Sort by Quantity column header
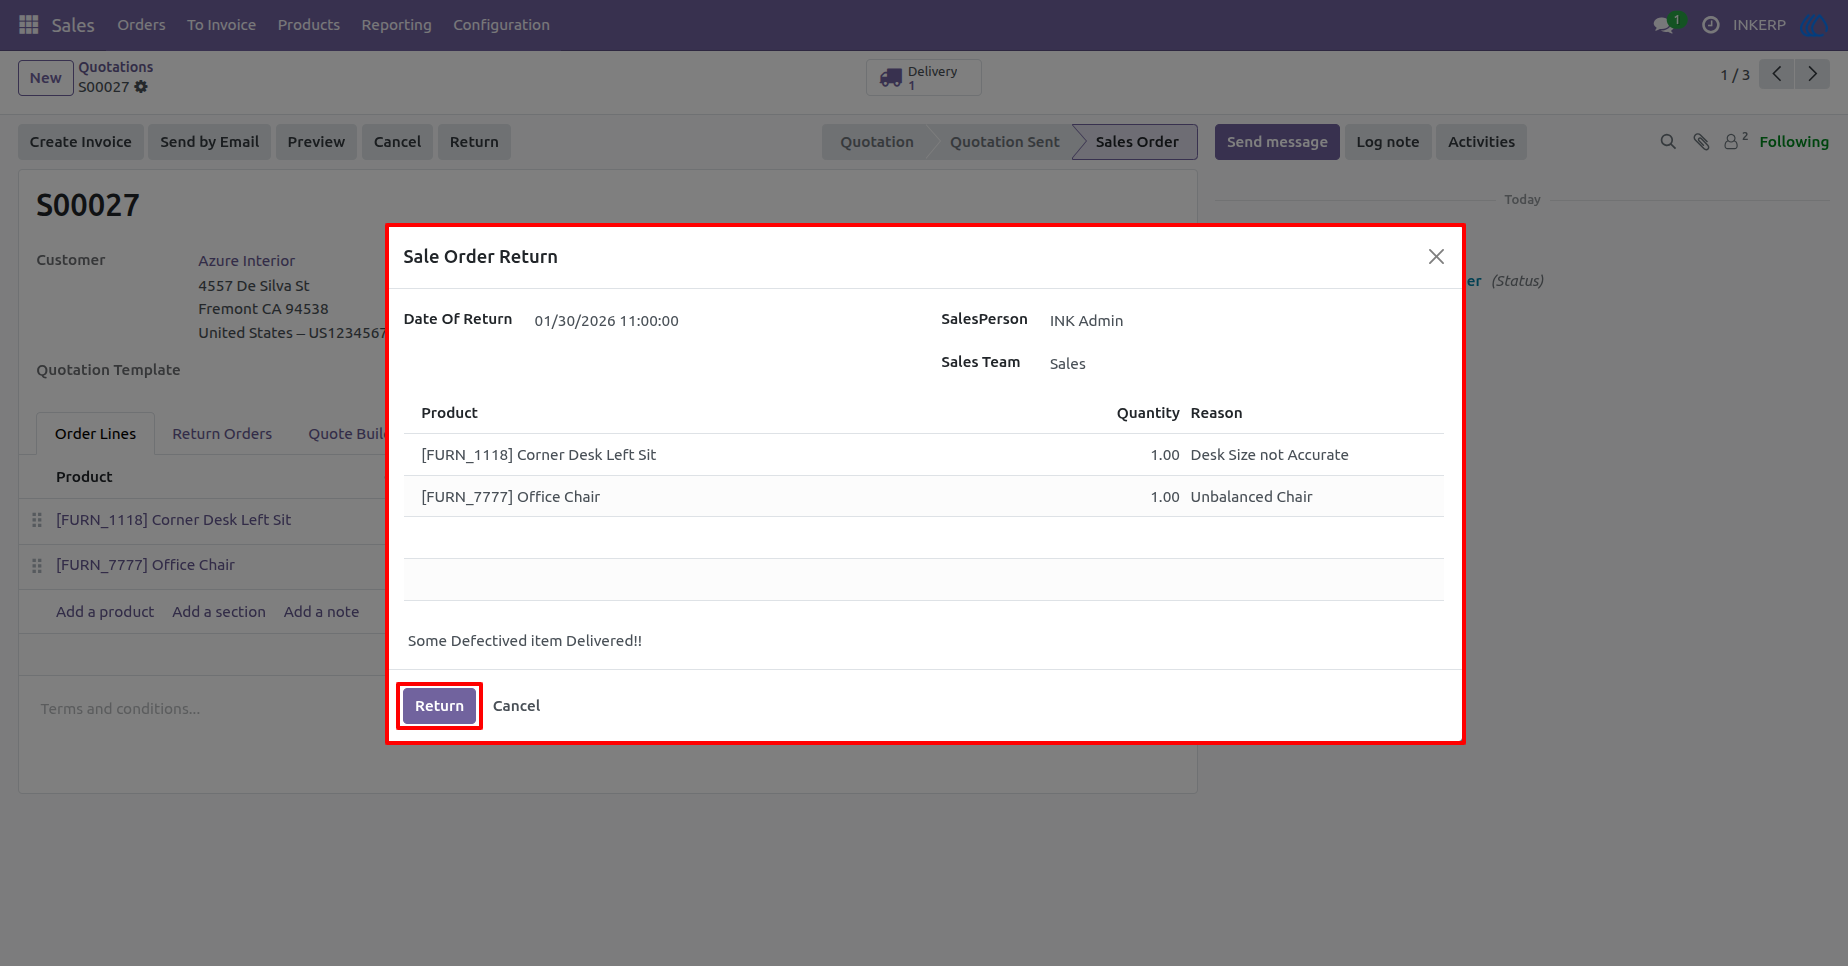The image size is (1848, 966). coord(1148,413)
